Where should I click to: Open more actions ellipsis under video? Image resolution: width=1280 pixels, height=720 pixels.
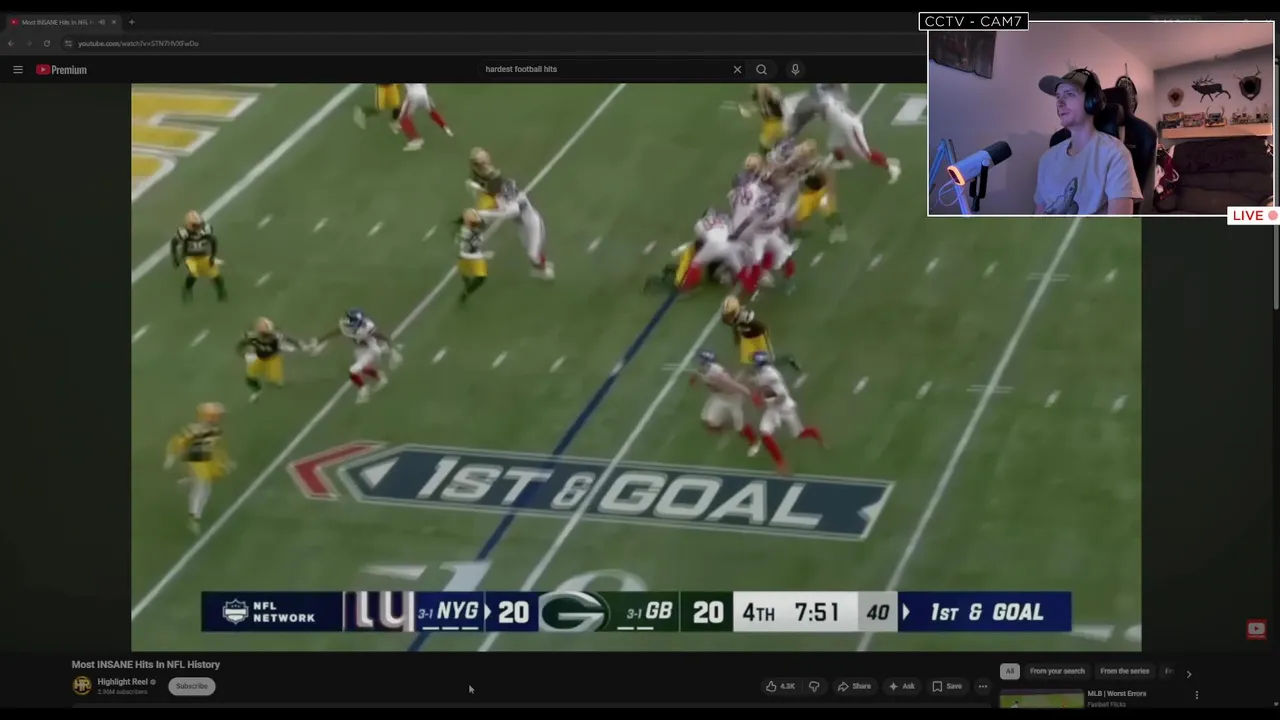point(983,686)
